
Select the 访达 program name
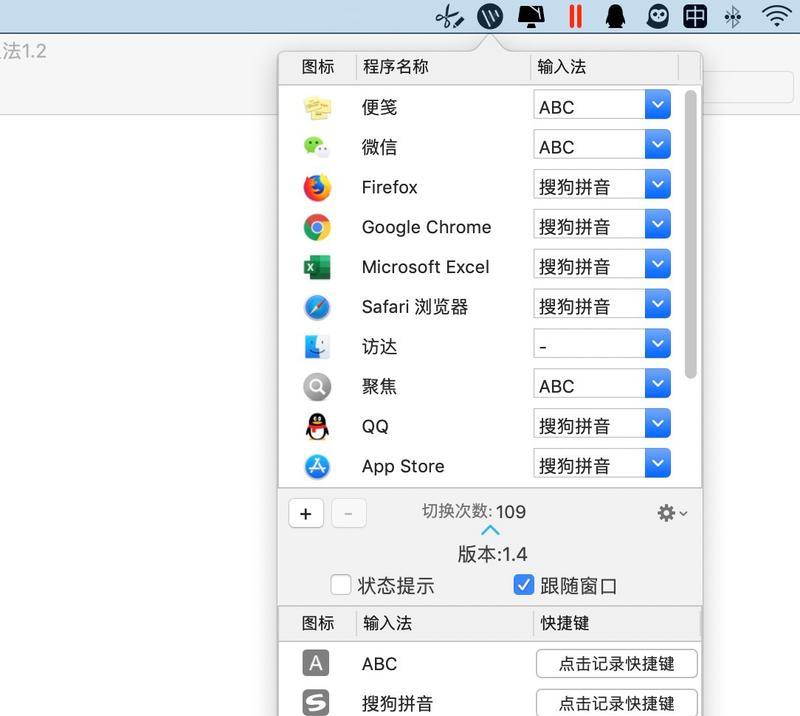click(x=379, y=347)
